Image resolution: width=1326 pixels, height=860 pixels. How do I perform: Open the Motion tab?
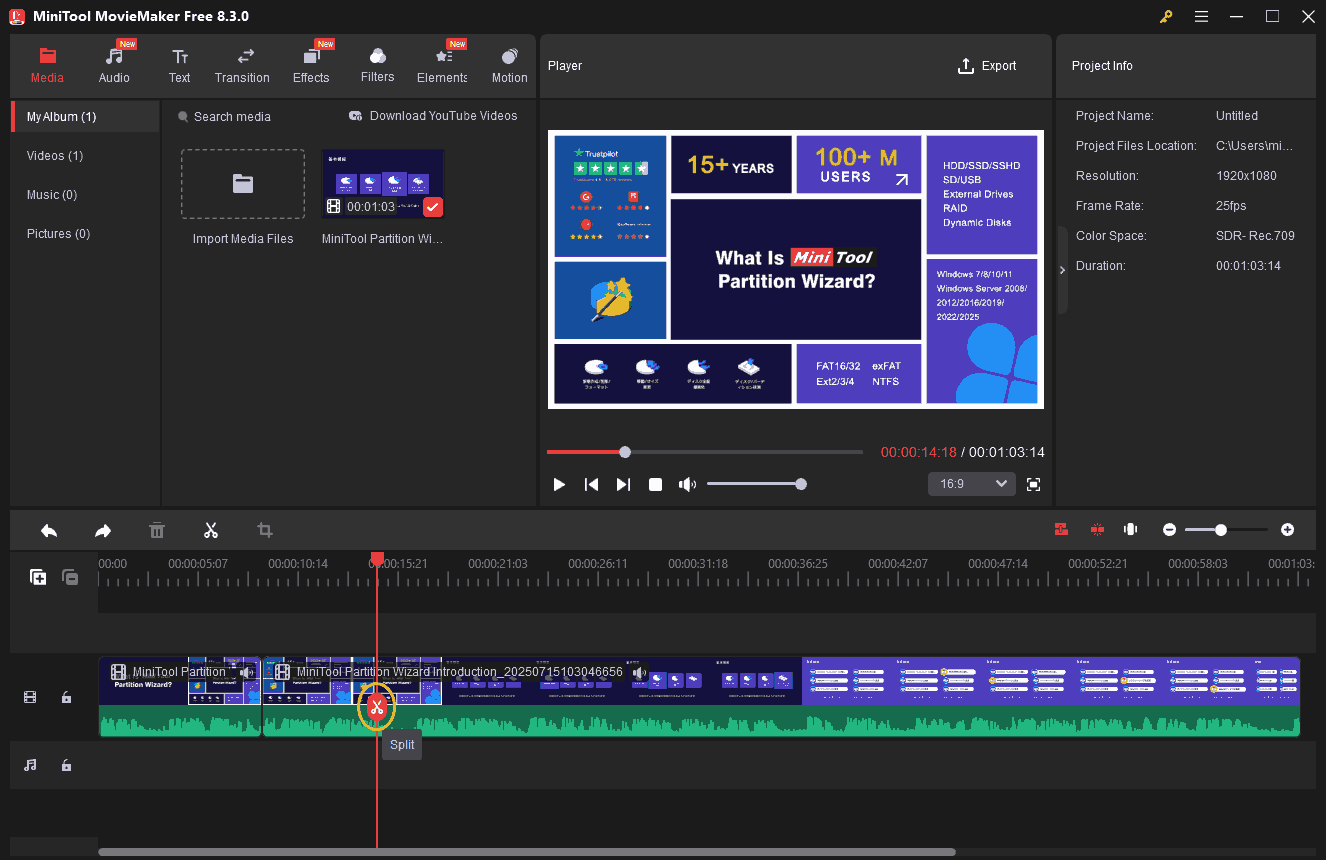click(x=509, y=66)
